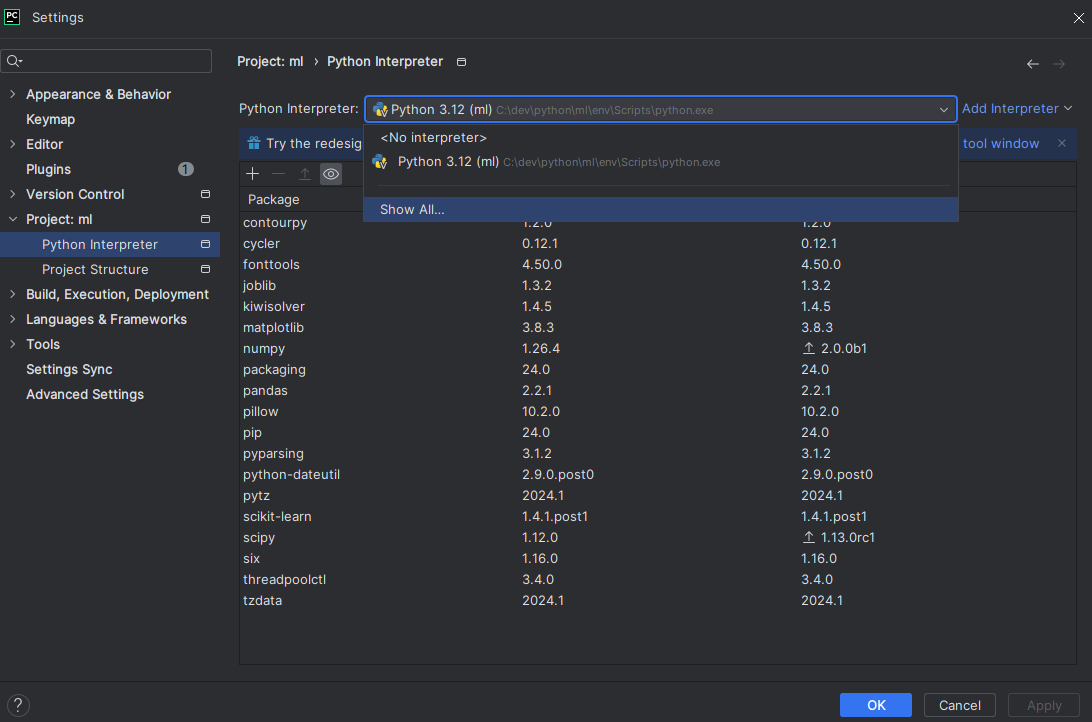Image resolution: width=1092 pixels, height=722 pixels.
Task: Click upgrade arrow next to scipy 1.13.0rc1
Action: (809, 537)
